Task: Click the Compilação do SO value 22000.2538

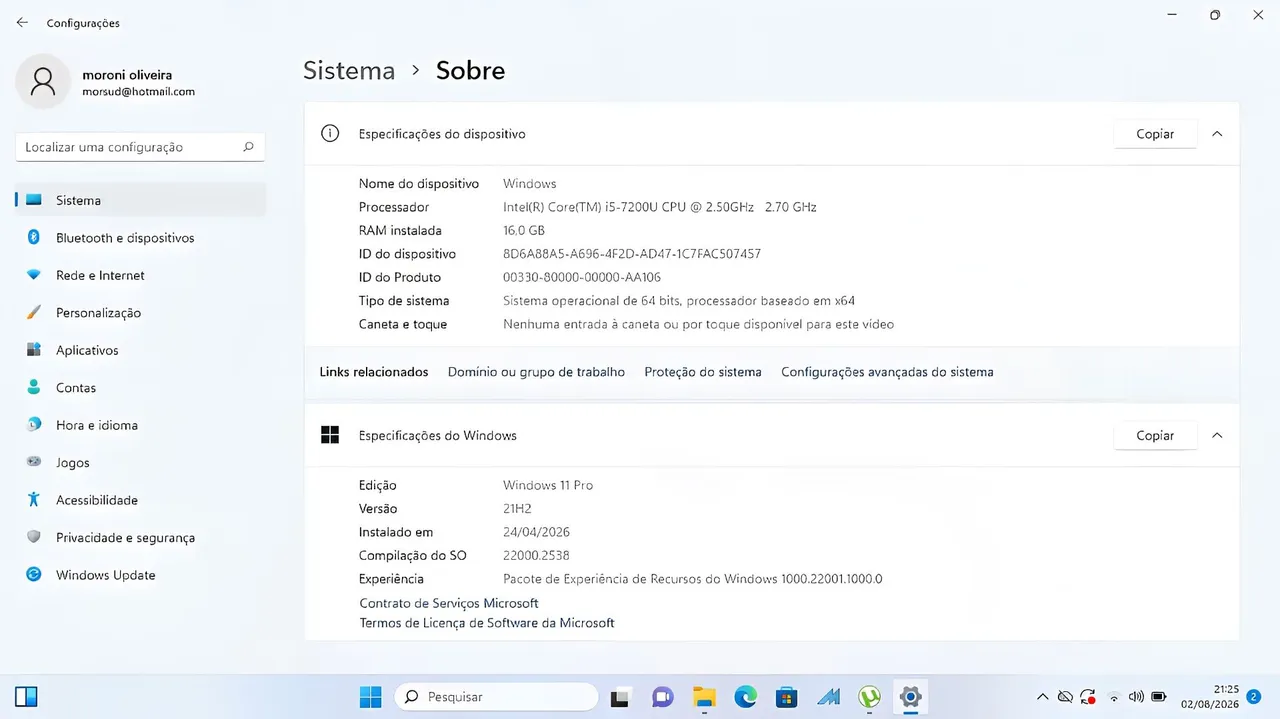Action: pos(536,555)
